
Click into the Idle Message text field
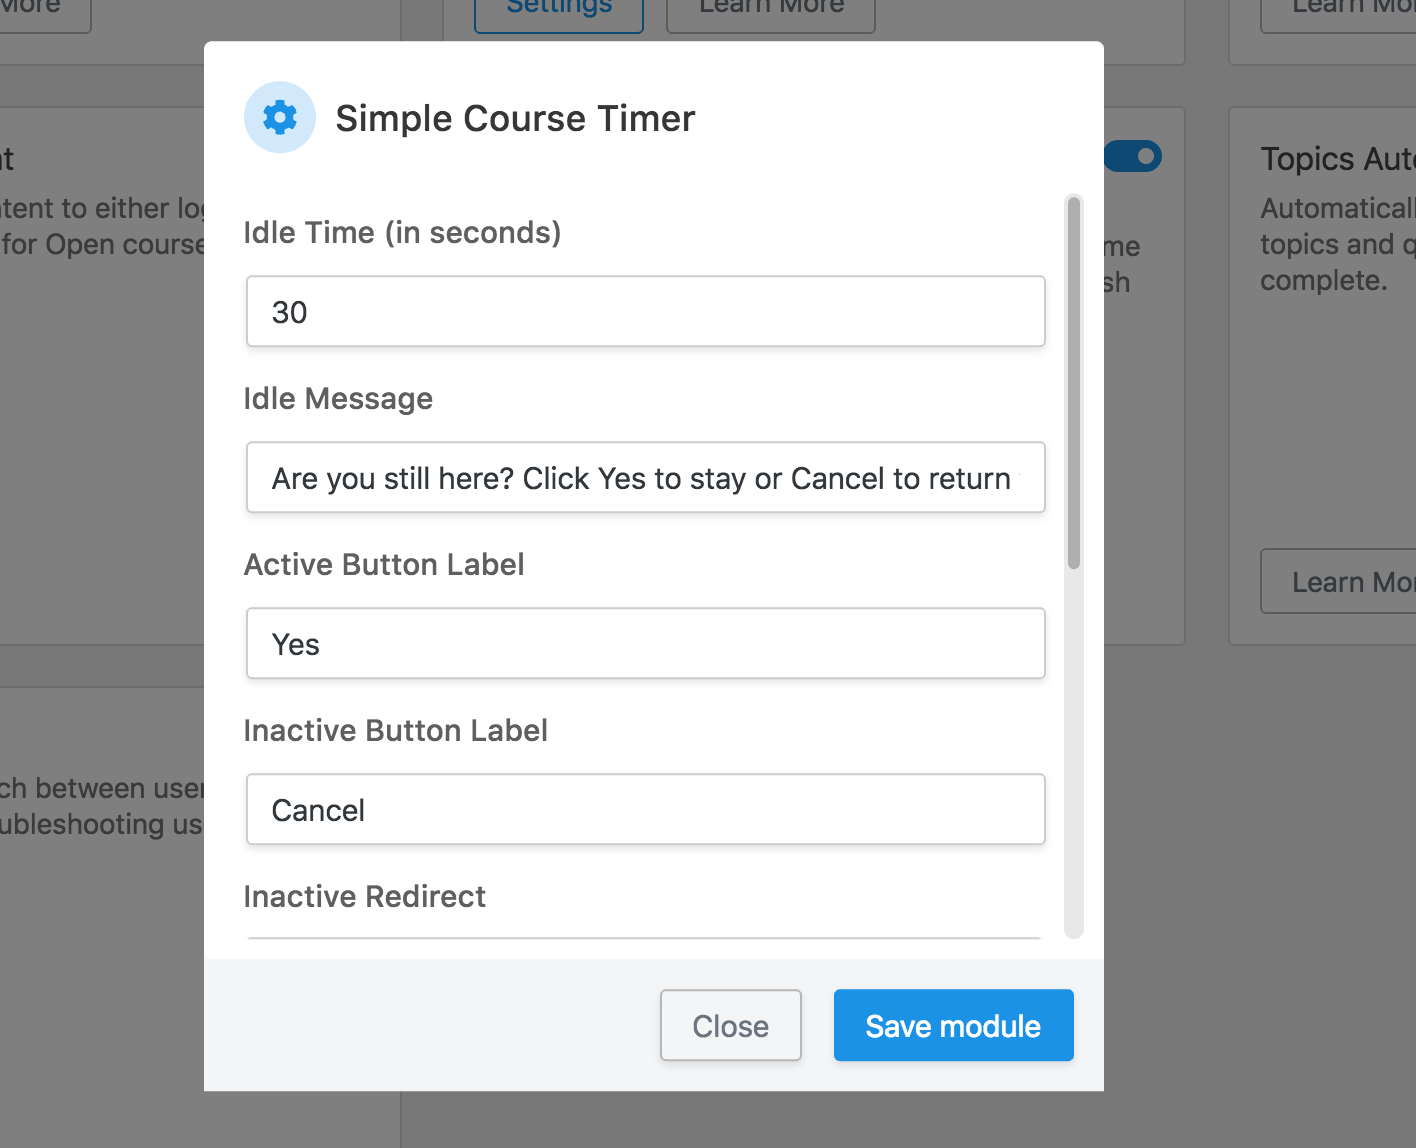pos(645,478)
